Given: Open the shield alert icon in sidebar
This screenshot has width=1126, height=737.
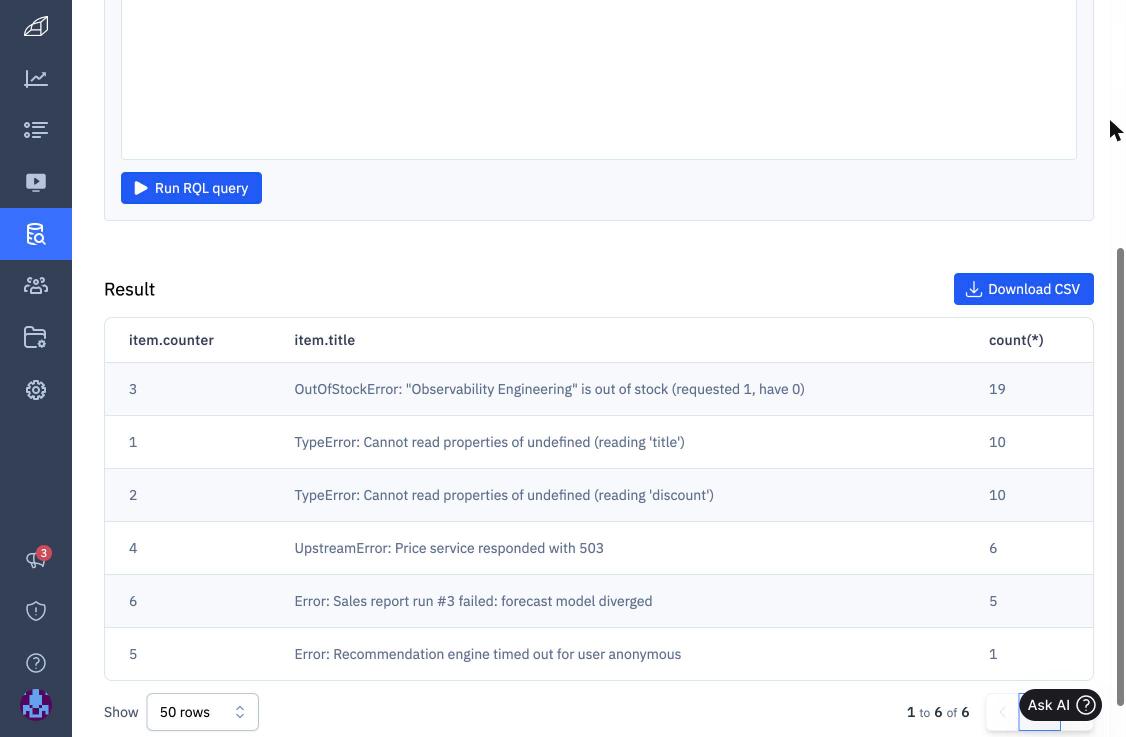Looking at the screenshot, I should pyautogui.click(x=36, y=611).
